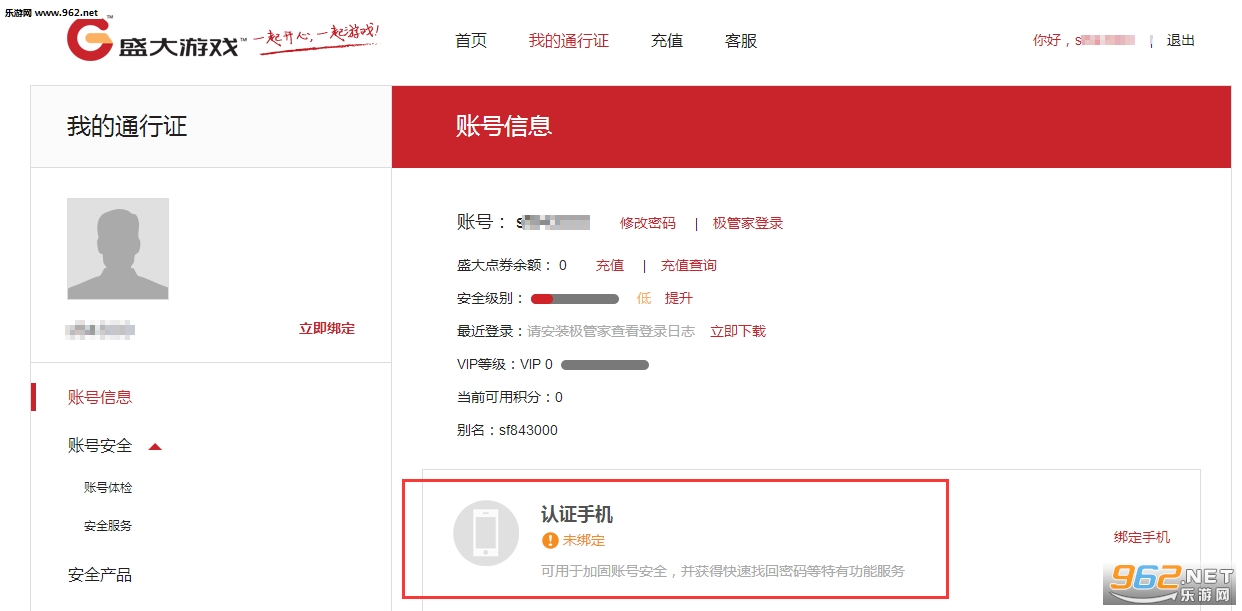Click the 未绑定 status text
1242x611 pixels.
point(584,540)
